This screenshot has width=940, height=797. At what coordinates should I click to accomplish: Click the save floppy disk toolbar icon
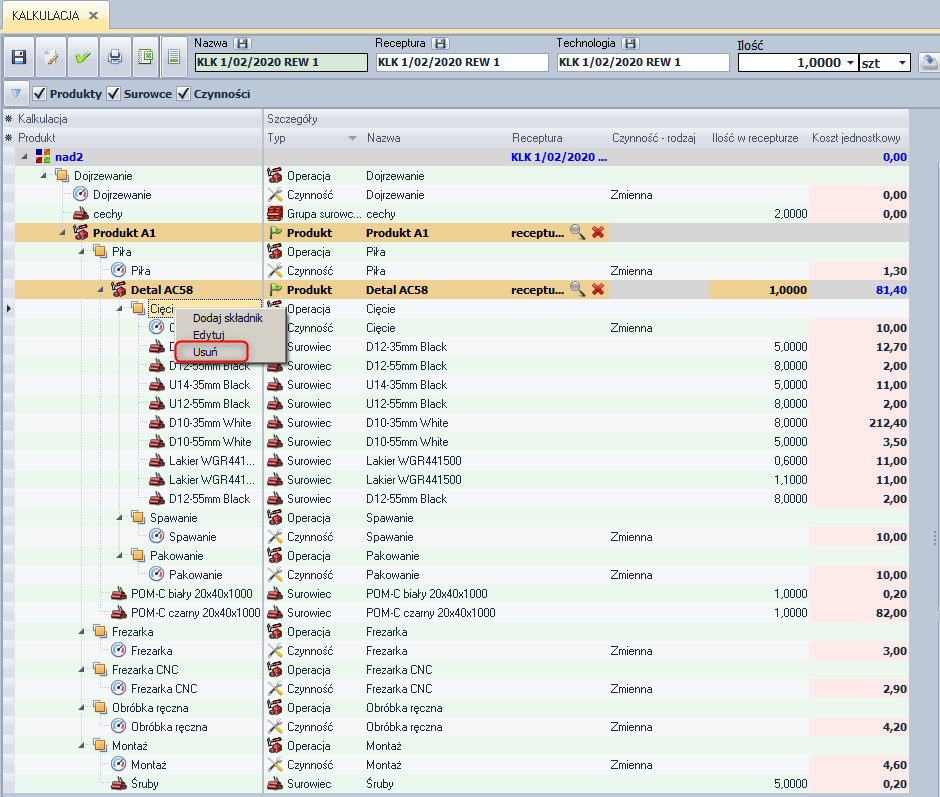pyautogui.click(x=19, y=57)
